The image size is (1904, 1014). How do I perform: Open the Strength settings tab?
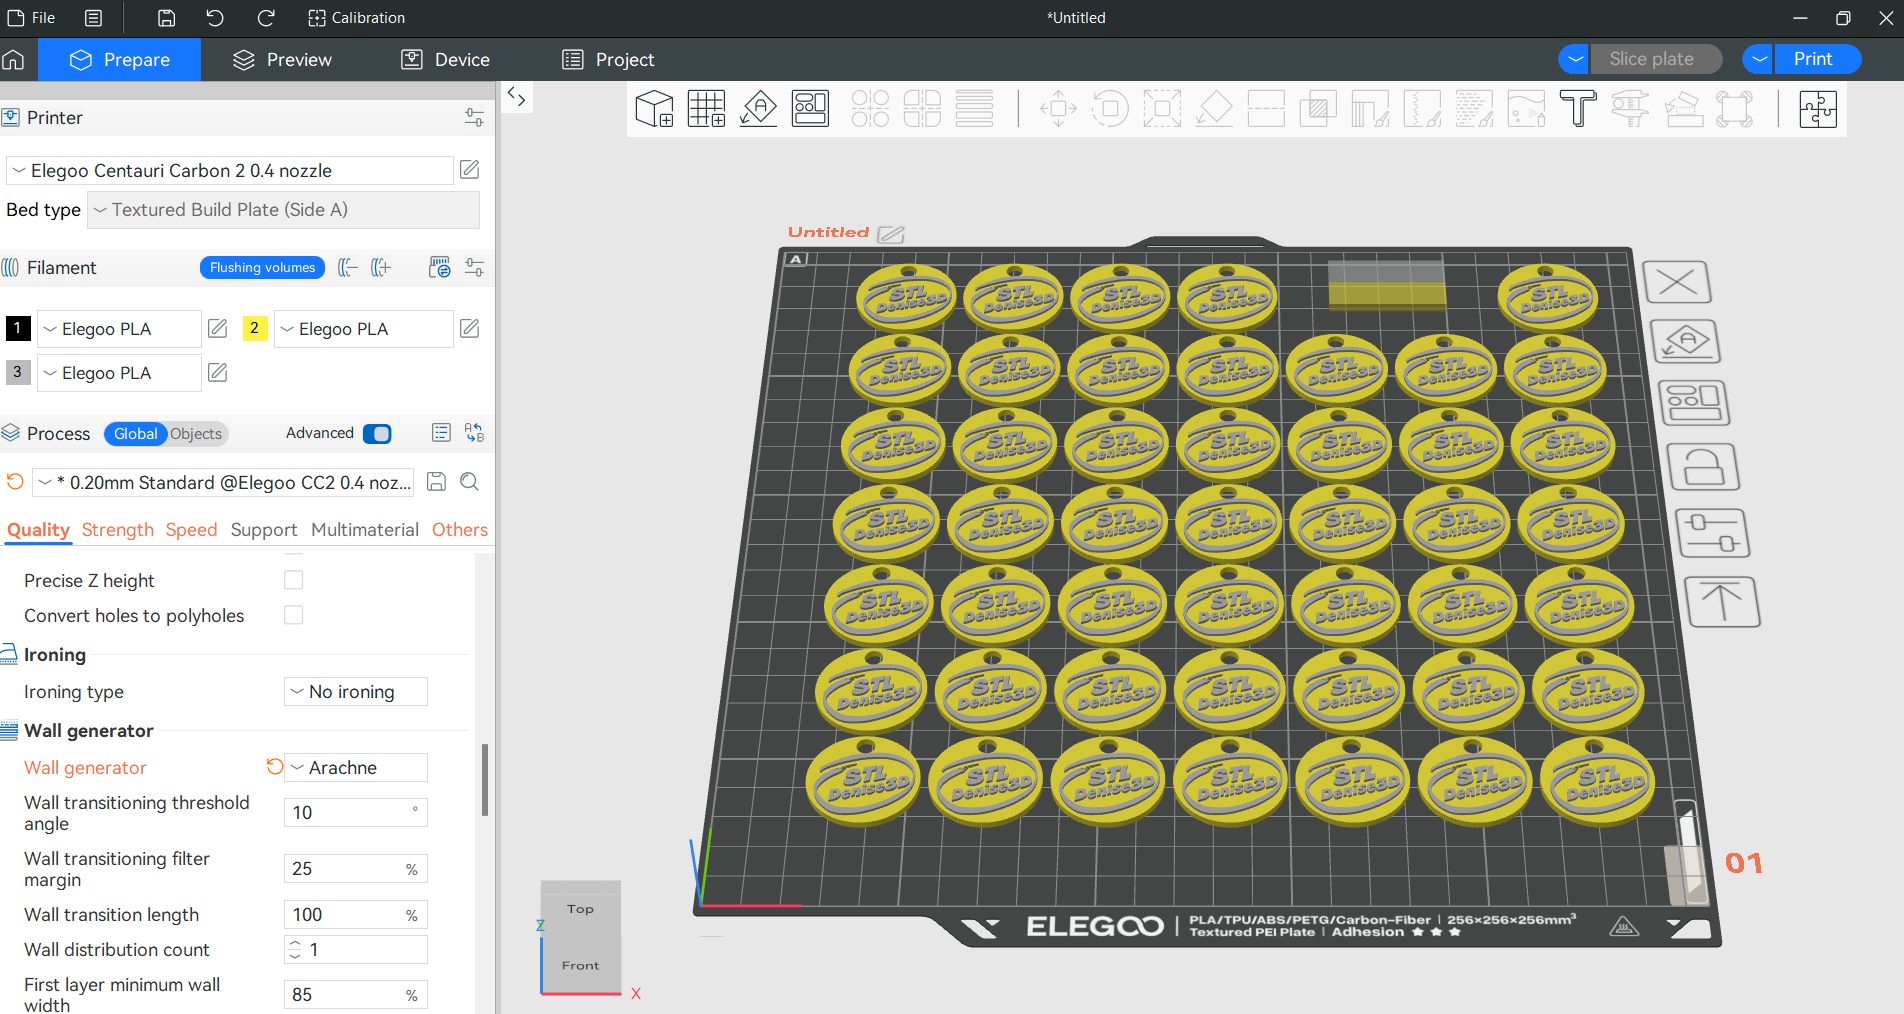coord(118,530)
